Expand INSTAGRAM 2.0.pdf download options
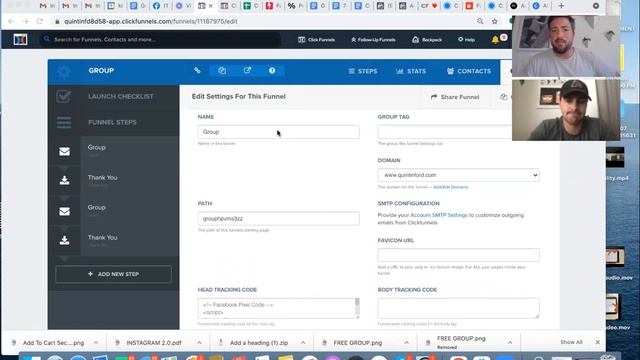Image resolution: width=640 pixels, height=360 pixels. pyautogui.click(x=199, y=343)
